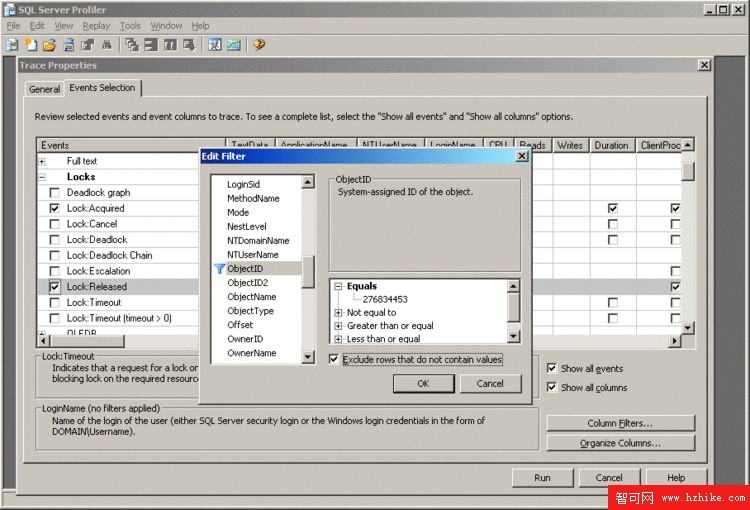This screenshot has width=750, height=510.
Task: Select NTUserName in filter column list
Action: coord(253,255)
